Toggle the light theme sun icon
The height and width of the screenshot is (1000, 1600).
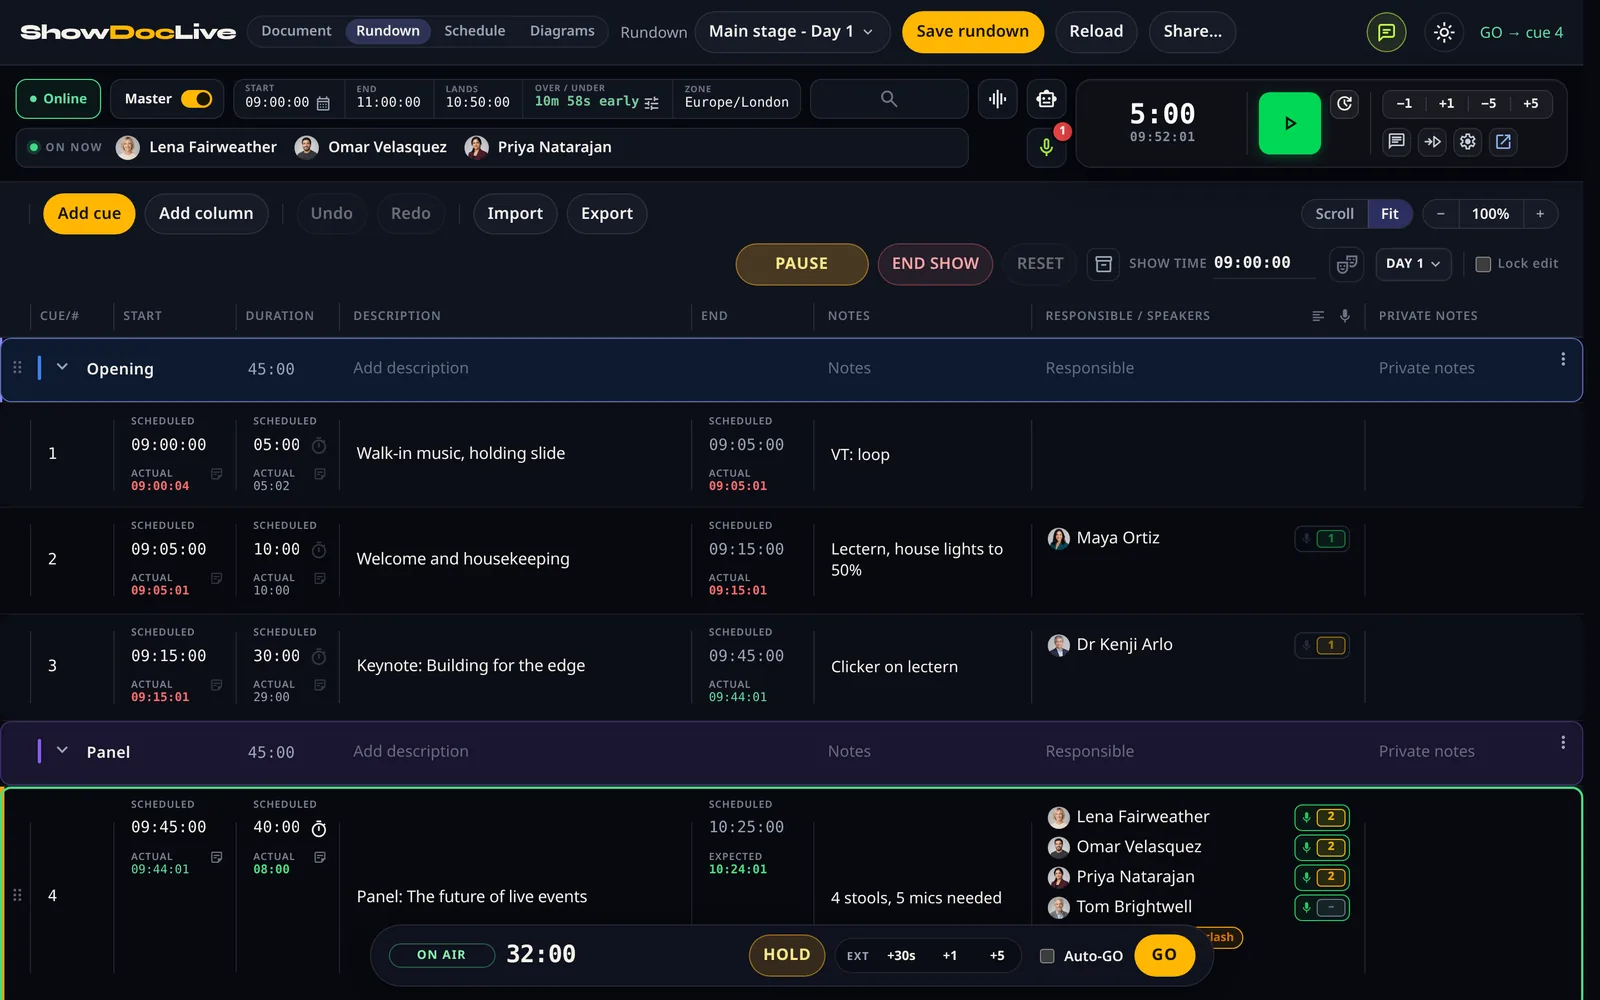coord(1444,32)
